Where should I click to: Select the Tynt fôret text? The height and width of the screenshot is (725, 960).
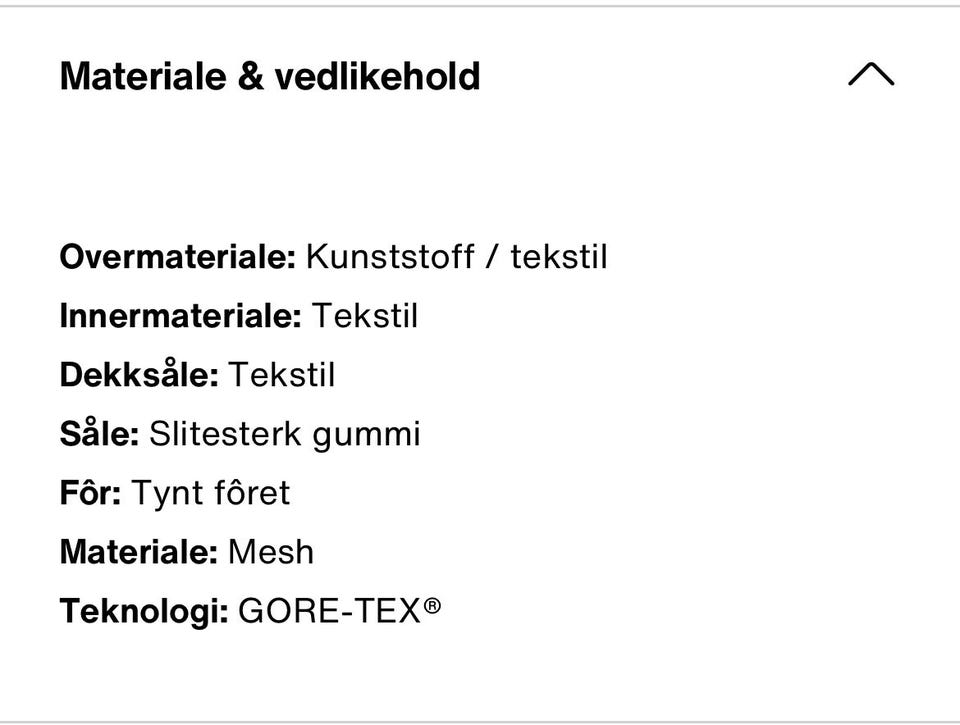(214, 492)
